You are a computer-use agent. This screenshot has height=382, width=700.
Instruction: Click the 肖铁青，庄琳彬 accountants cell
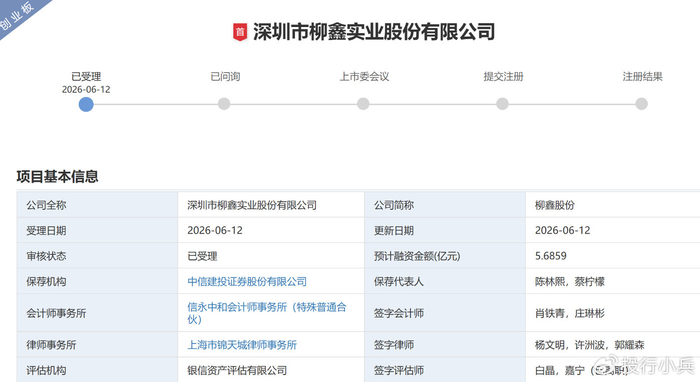click(x=612, y=313)
